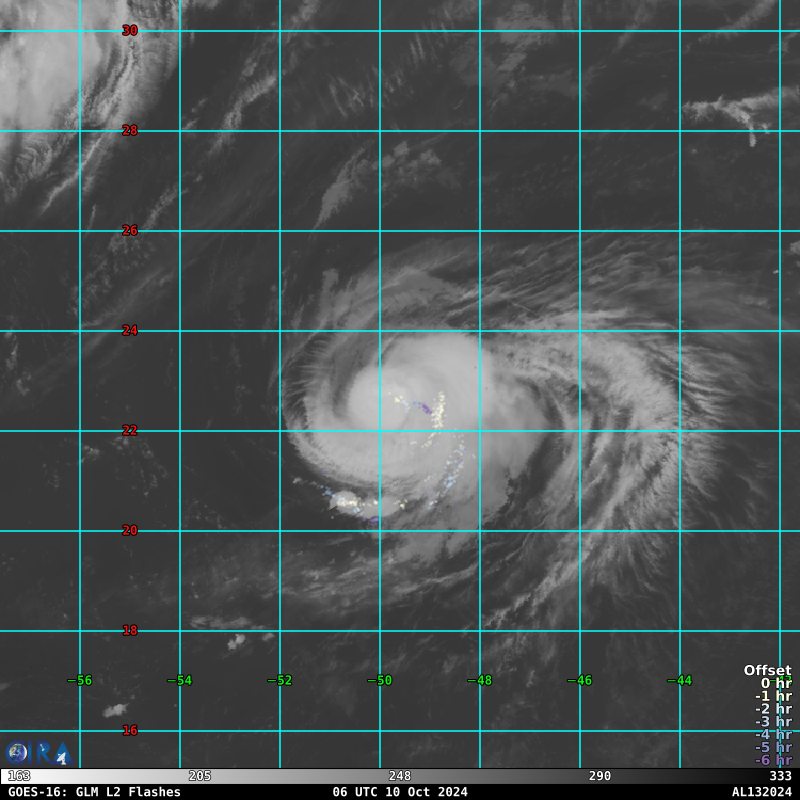Click colorbar value 205
800x800 pixels.
pyautogui.click(x=199, y=776)
